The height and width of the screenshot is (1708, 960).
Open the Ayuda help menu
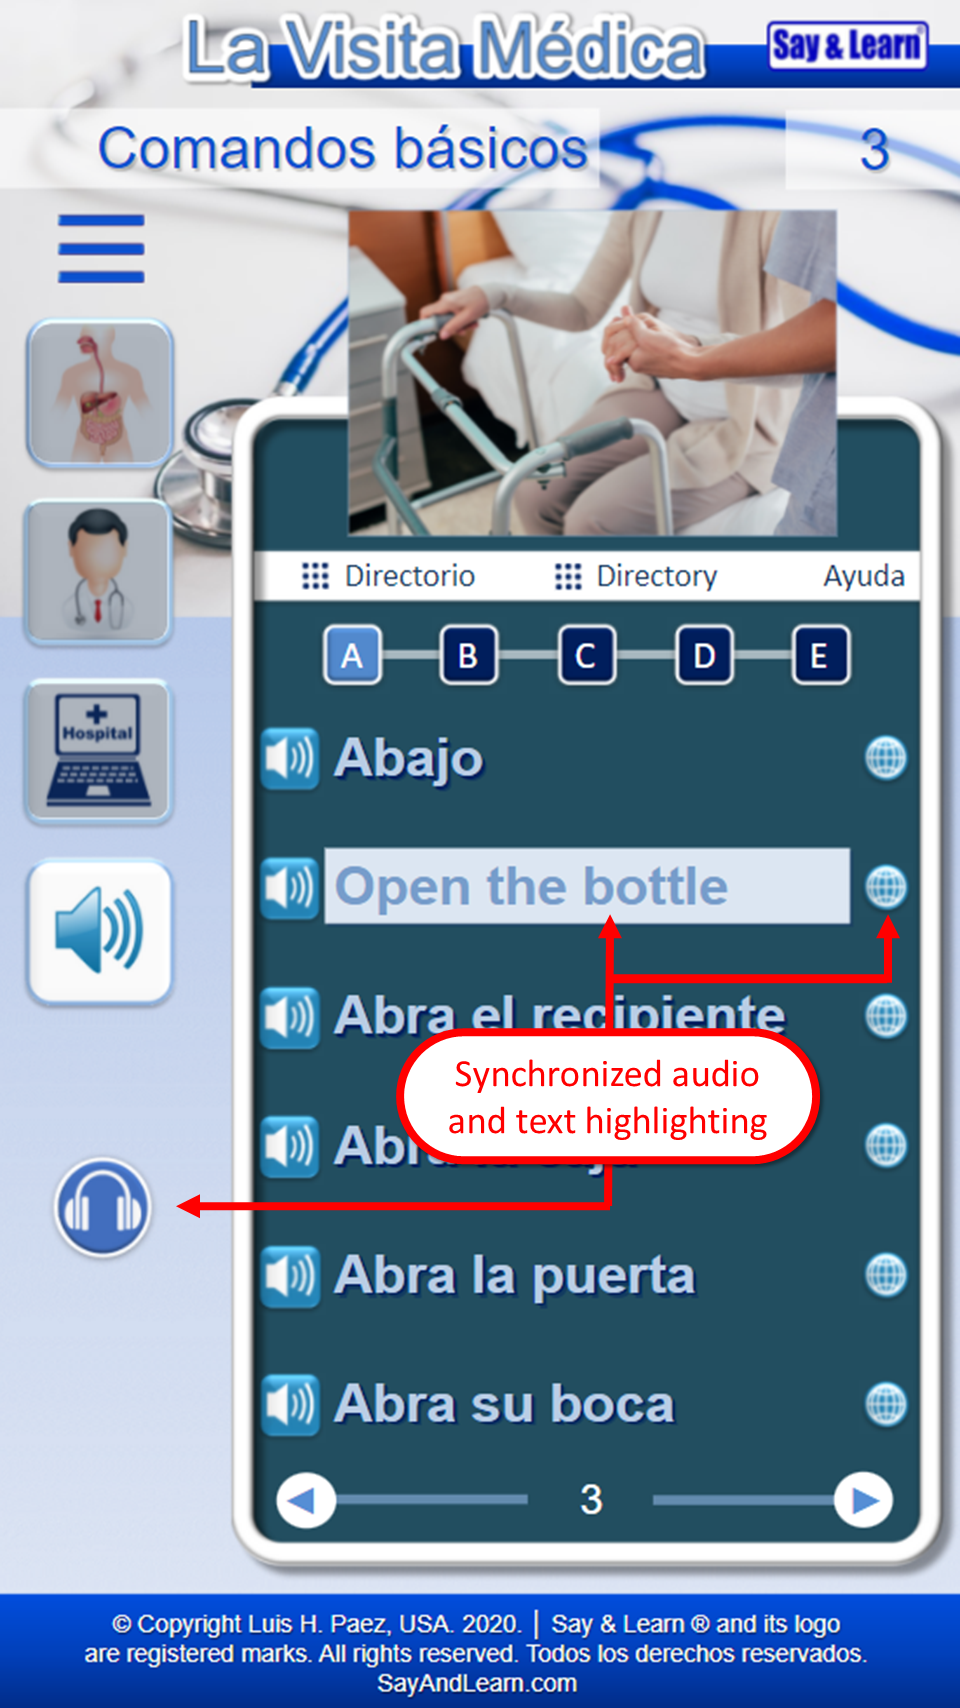tap(864, 576)
